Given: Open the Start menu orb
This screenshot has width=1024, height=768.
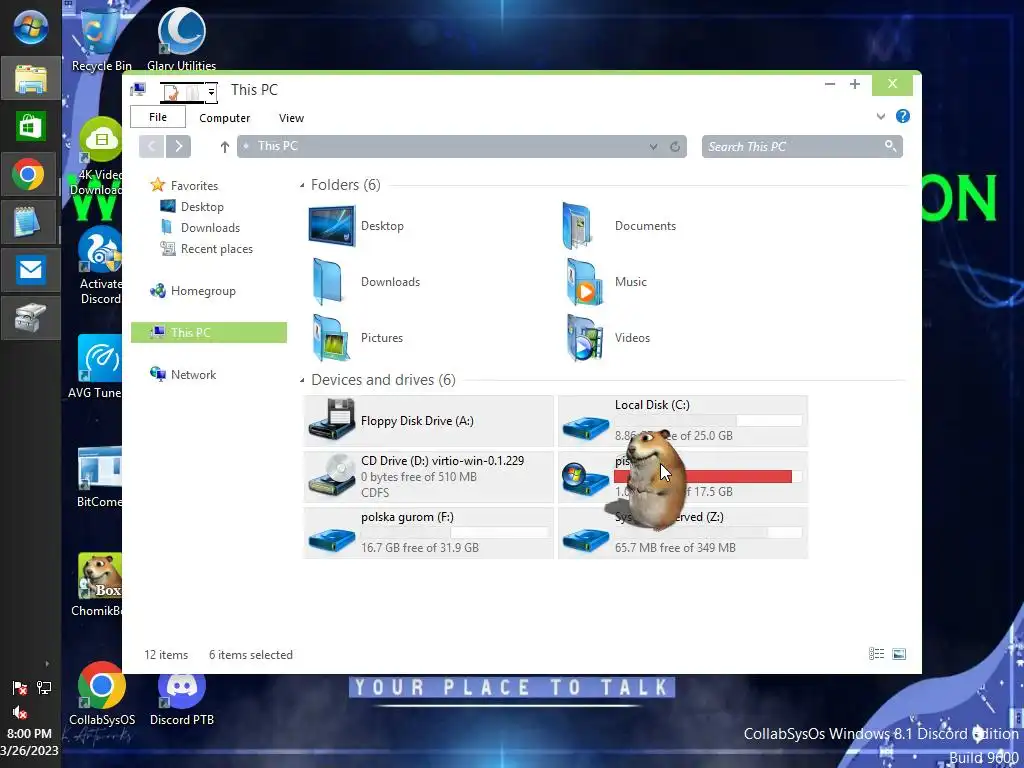Looking at the screenshot, I should click(30, 27).
